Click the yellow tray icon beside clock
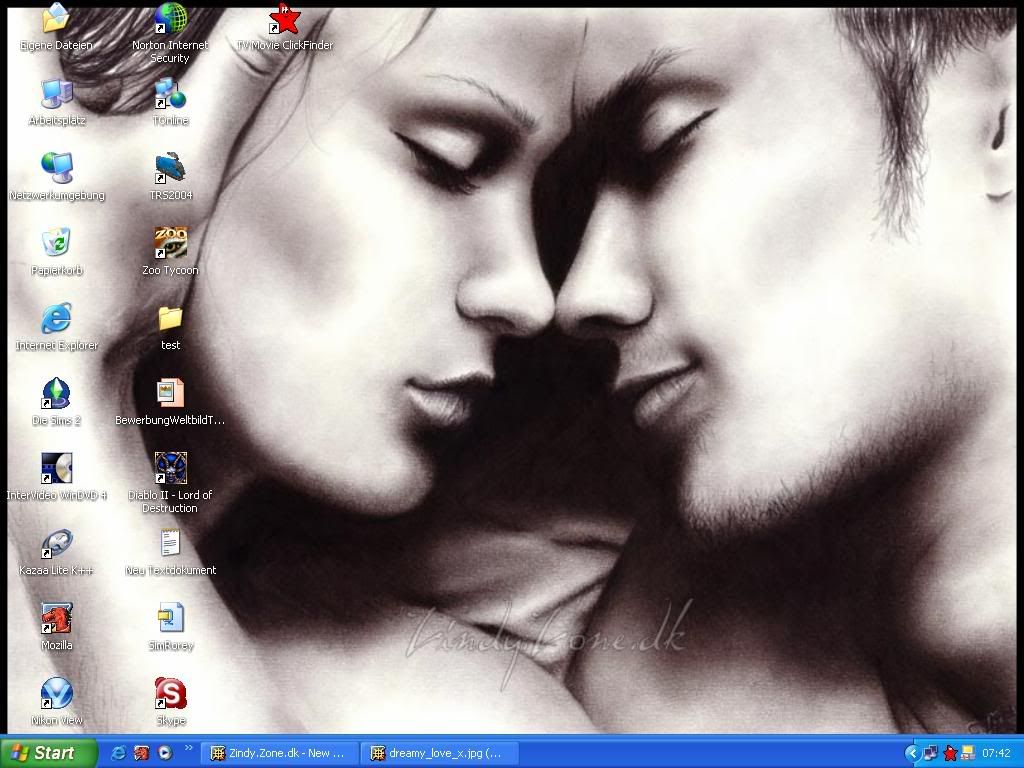 coord(968,754)
